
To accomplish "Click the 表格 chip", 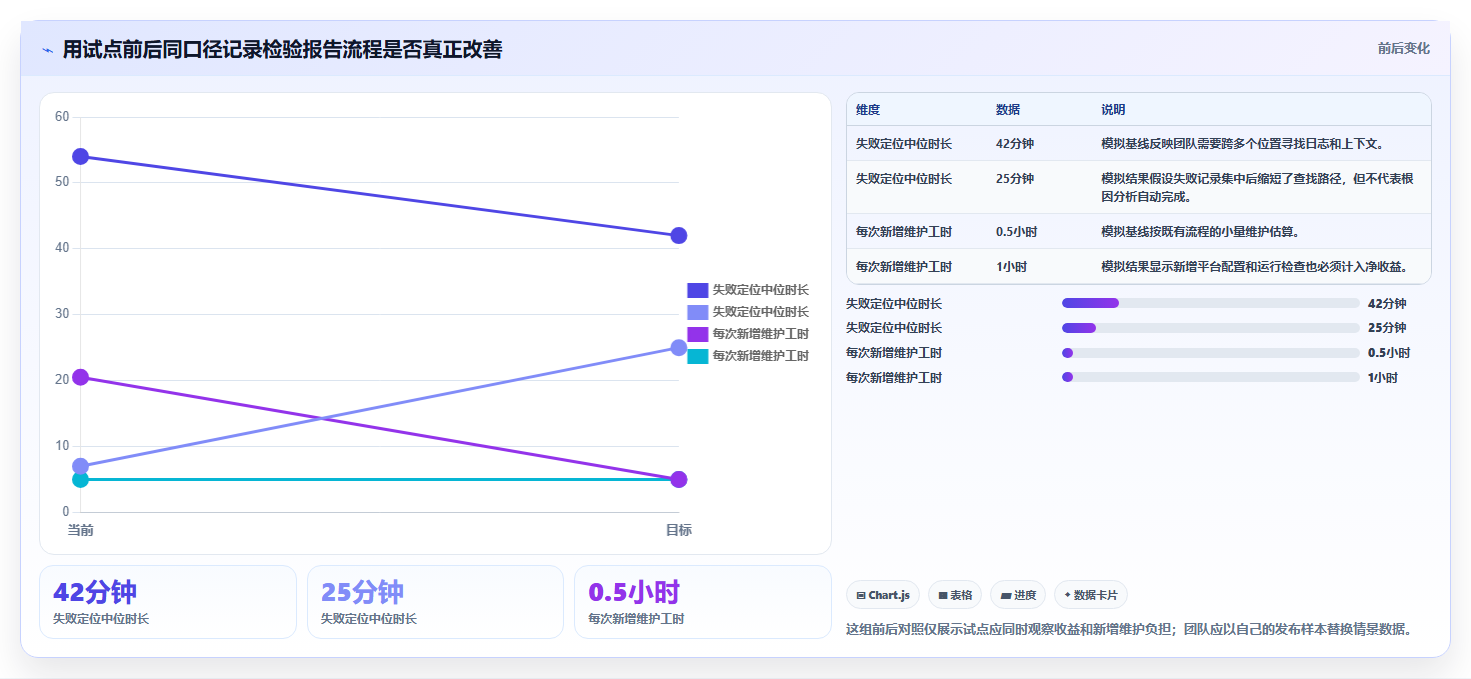I will pos(955,595).
